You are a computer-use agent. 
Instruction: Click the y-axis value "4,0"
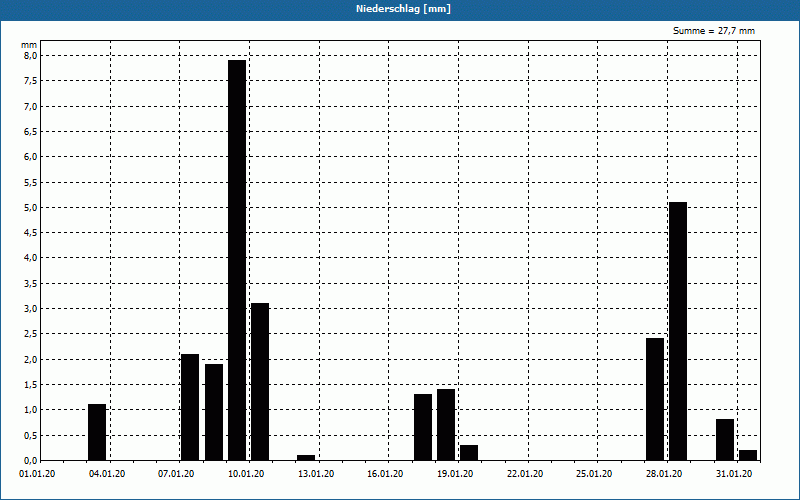30,258
